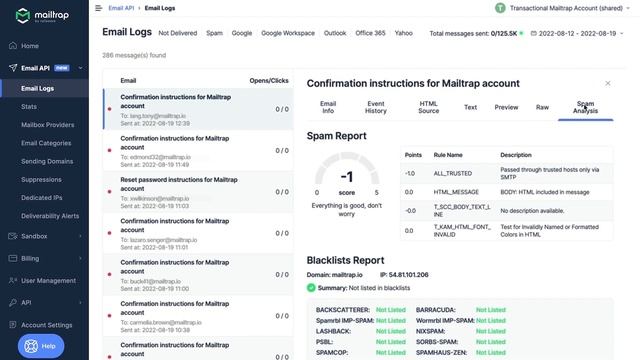Click the Account Settings icon
The width and height of the screenshot is (640, 360).
(x=13, y=325)
